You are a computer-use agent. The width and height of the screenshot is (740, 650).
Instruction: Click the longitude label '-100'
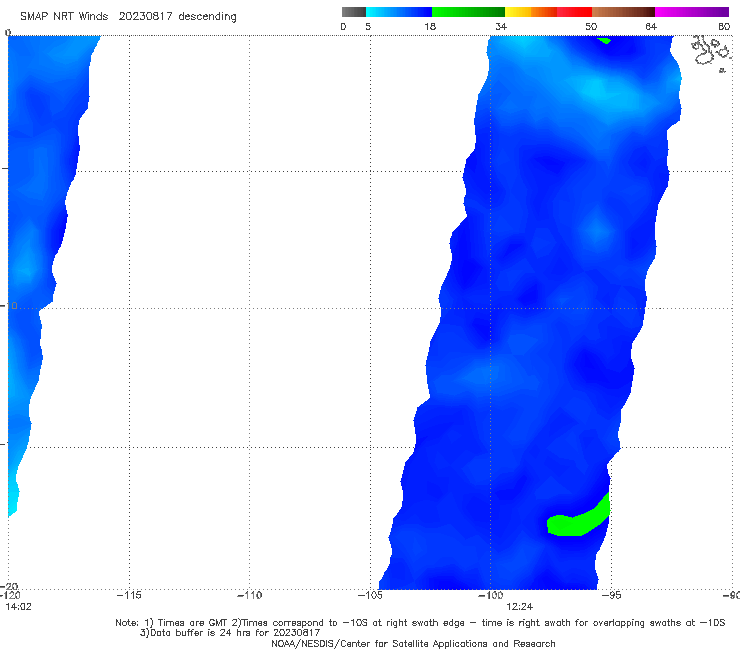[490, 595]
